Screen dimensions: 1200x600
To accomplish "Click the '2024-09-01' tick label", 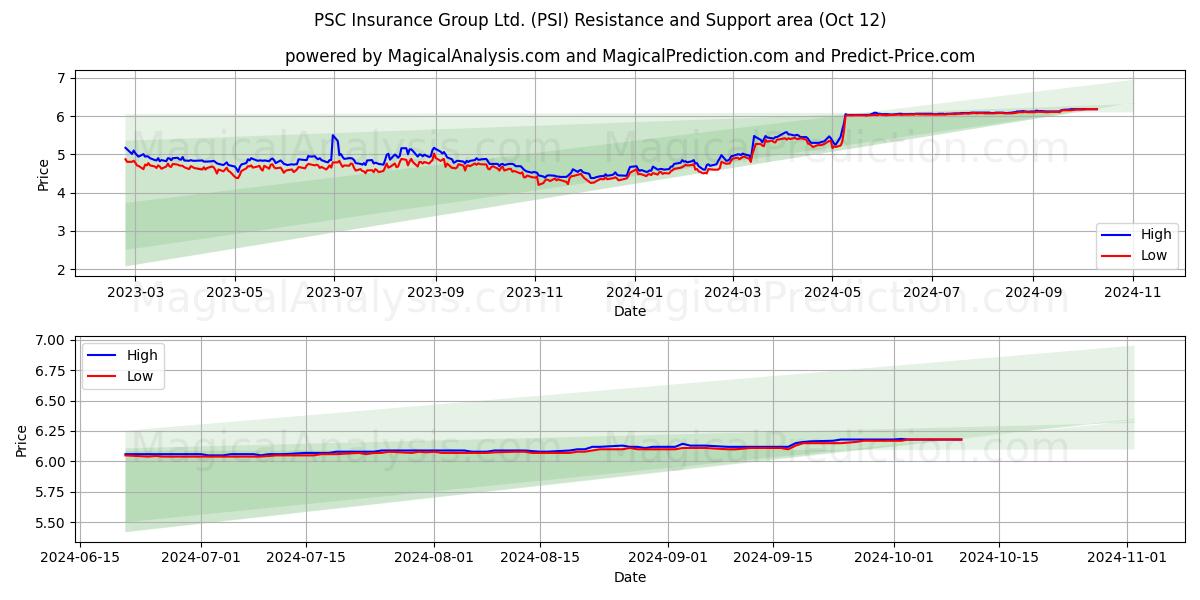I will point(668,557).
